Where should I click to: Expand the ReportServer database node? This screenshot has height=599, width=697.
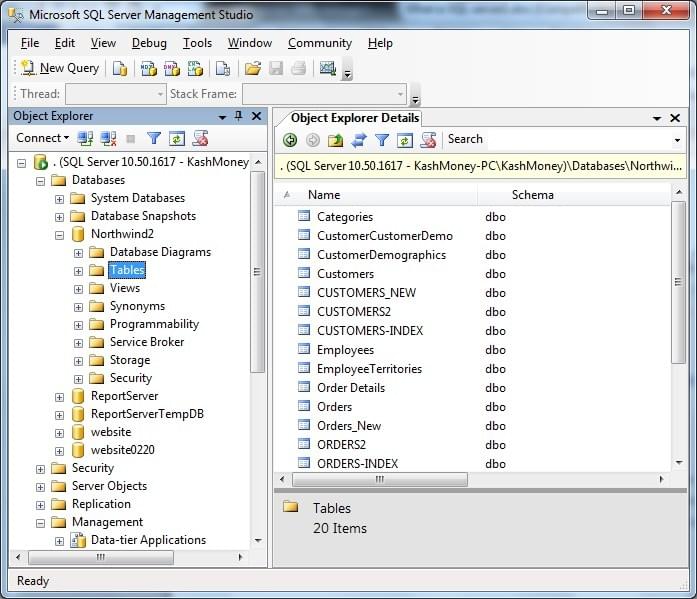(x=59, y=397)
